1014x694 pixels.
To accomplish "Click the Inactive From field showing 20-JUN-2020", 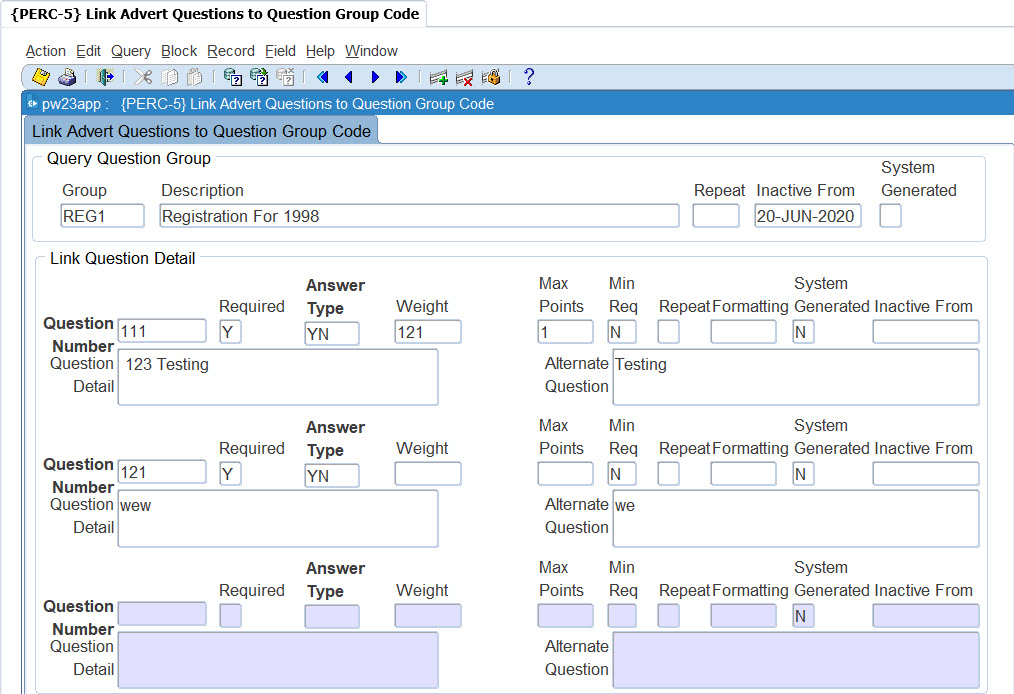I will click(807, 216).
